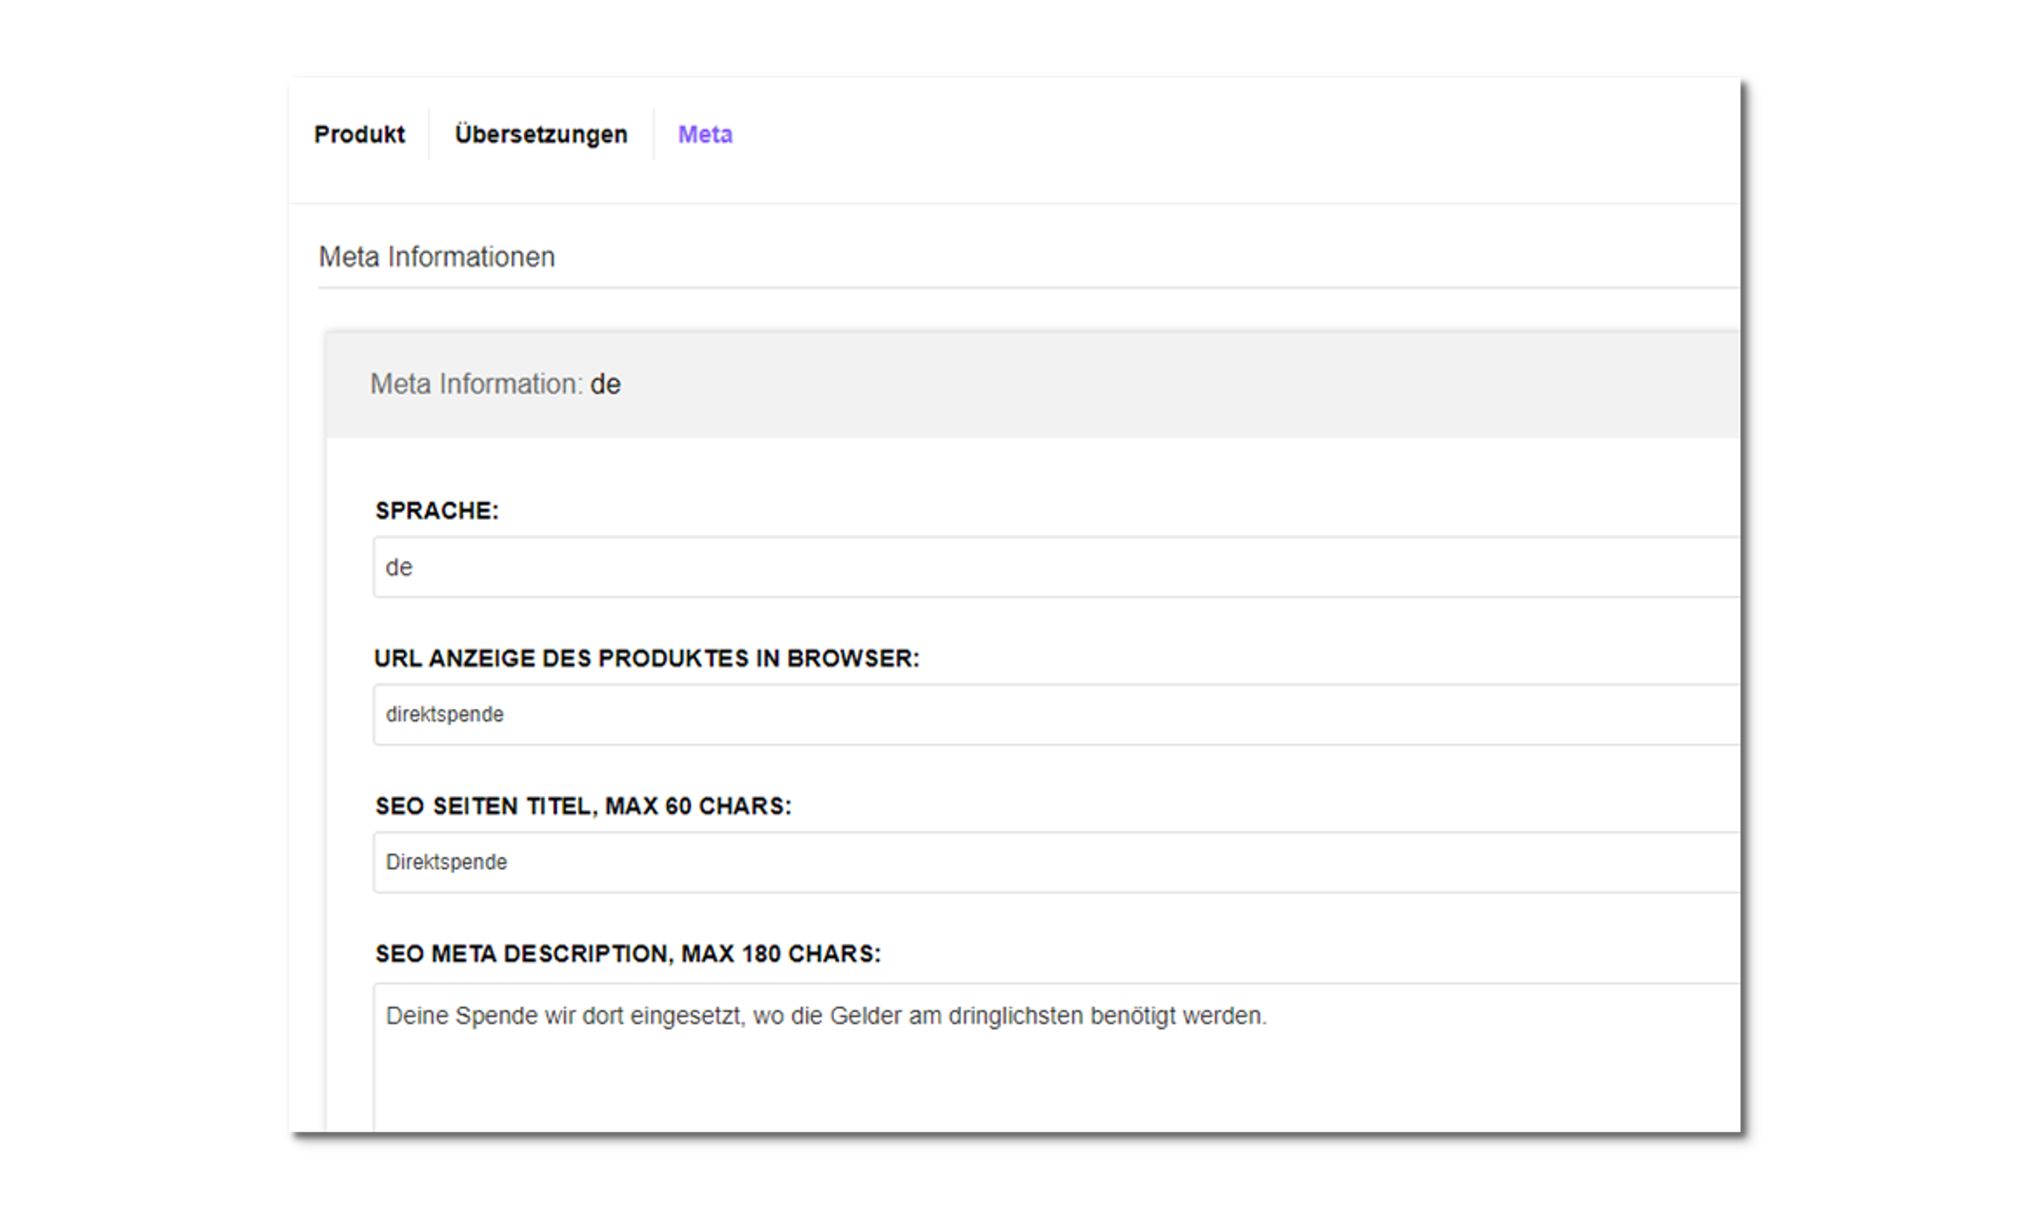This screenshot has height=1220, width=2040.
Task: Click the word 'benötigt' in the description
Action: (1132, 1016)
